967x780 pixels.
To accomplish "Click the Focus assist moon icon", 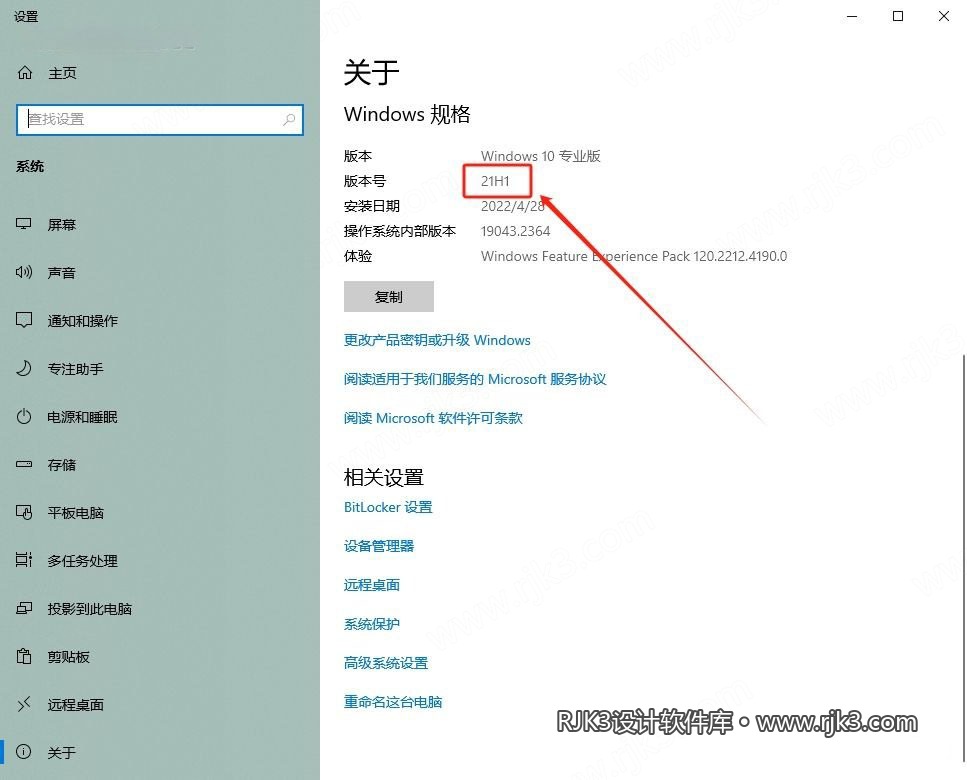I will point(23,368).
